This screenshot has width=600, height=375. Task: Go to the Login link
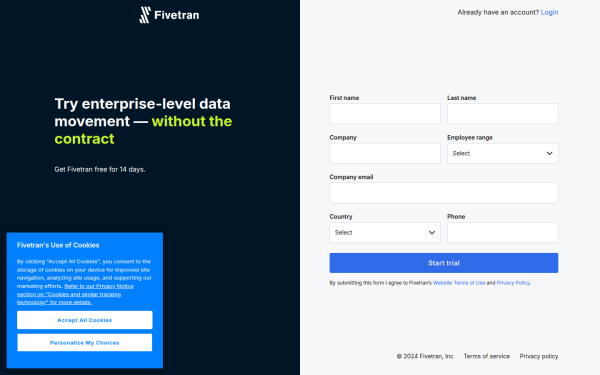click(x=549, y=12)
